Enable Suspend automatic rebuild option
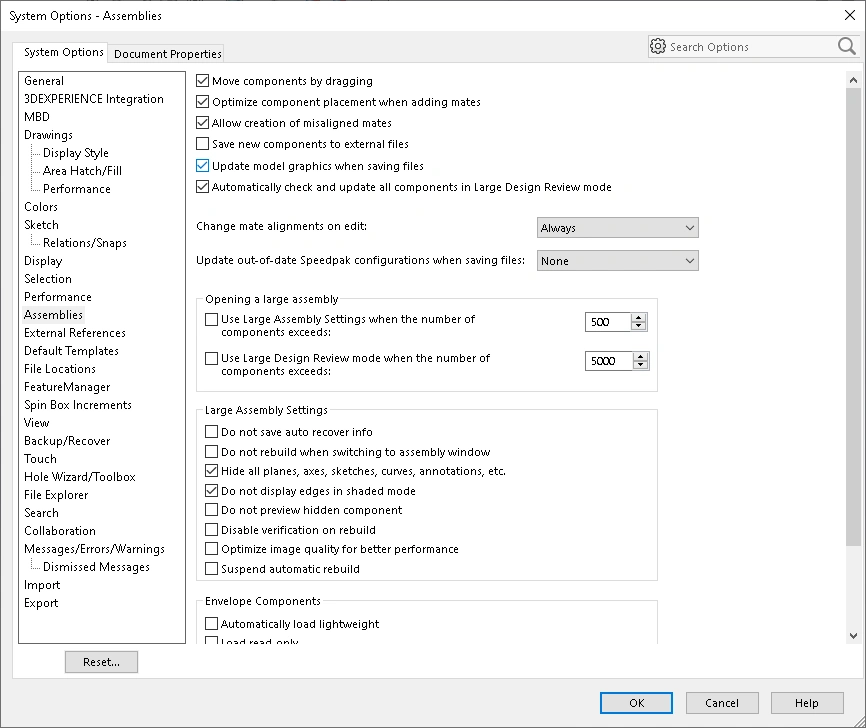This screenshot has height=728, width=866. (x=211, y=569)
